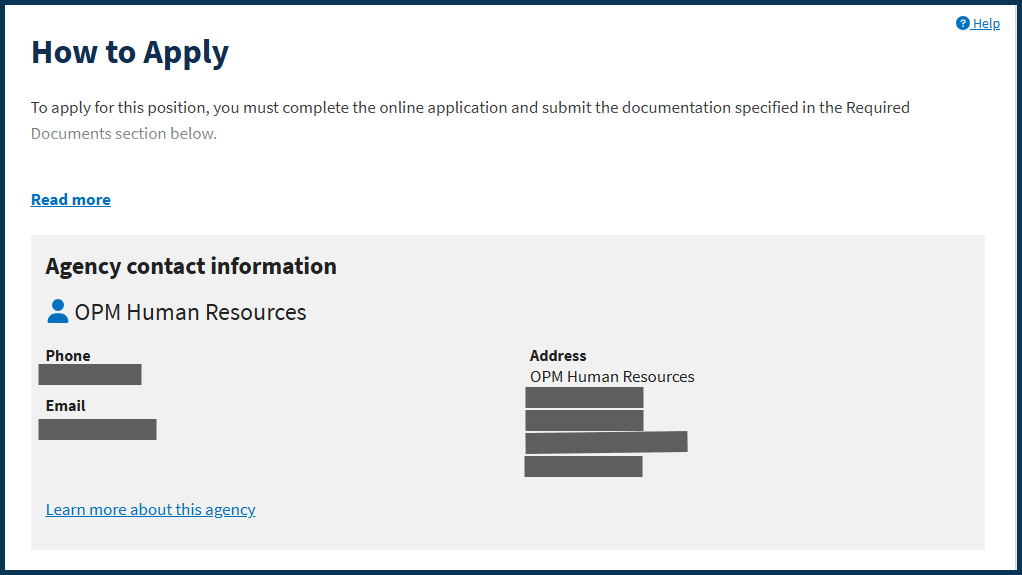
Task: Click the Agency contact information heading
Action: pyautogui.click(x=191, y=266)
